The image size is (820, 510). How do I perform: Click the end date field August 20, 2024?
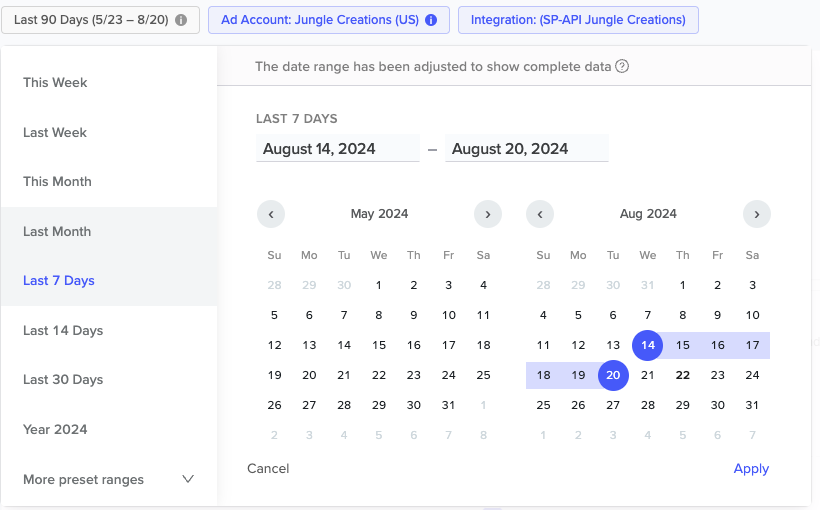click(x=527, y=149)
